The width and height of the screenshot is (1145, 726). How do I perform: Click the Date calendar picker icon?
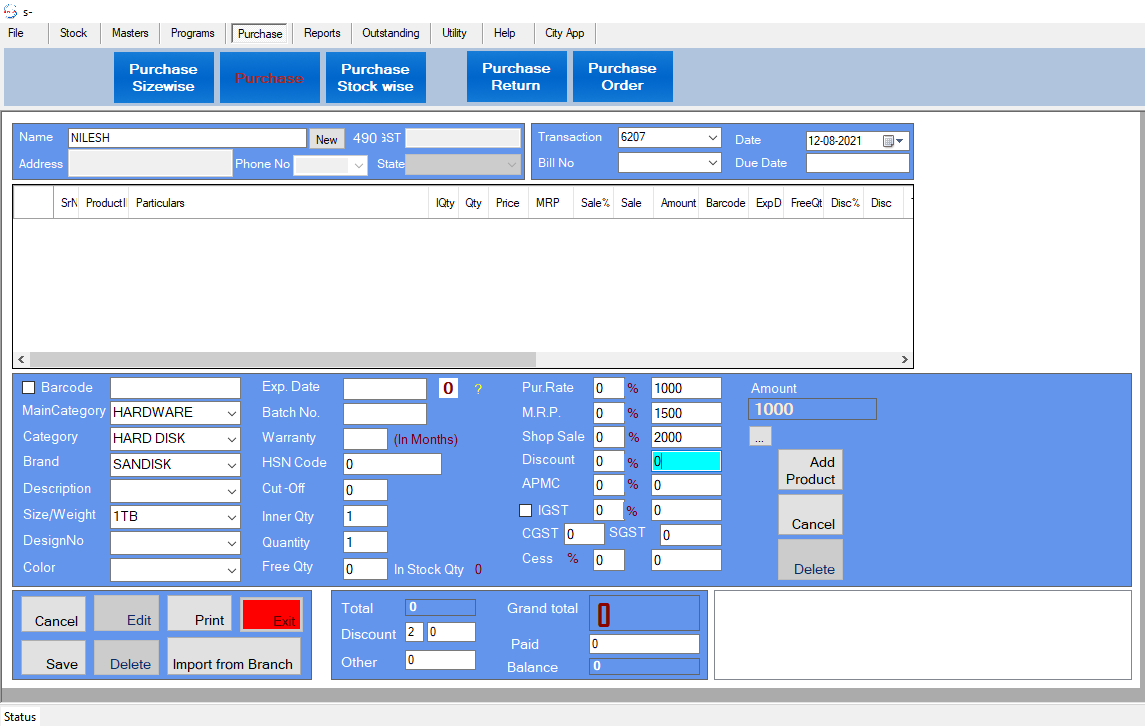(x=888, y=141)
